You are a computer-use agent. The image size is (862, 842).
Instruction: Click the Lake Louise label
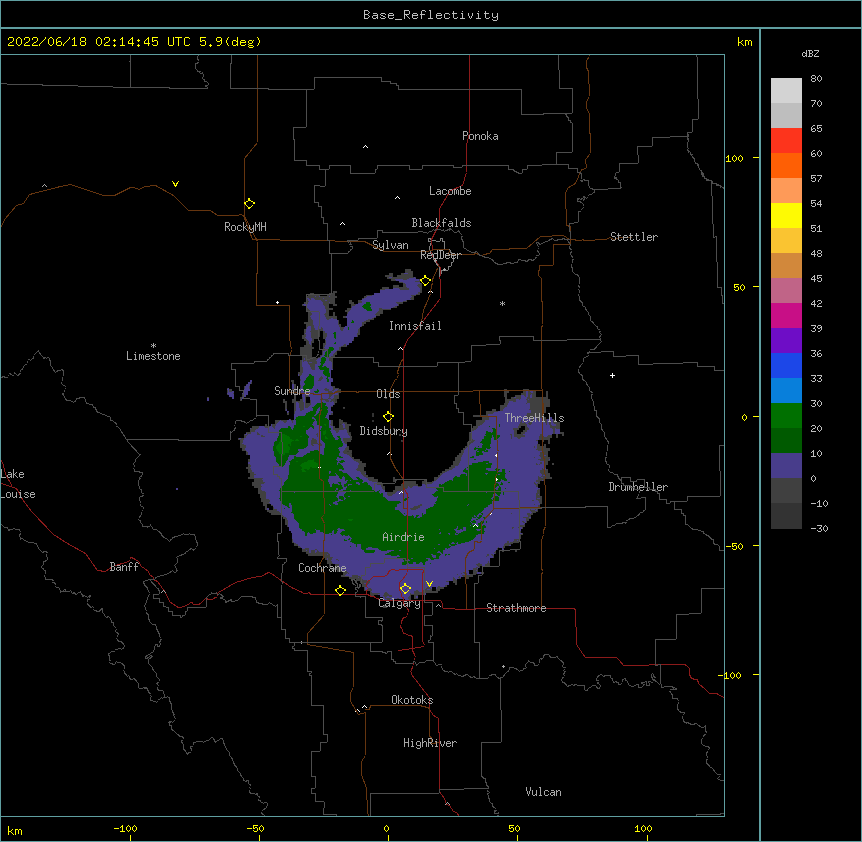click(x=18, y=484)
